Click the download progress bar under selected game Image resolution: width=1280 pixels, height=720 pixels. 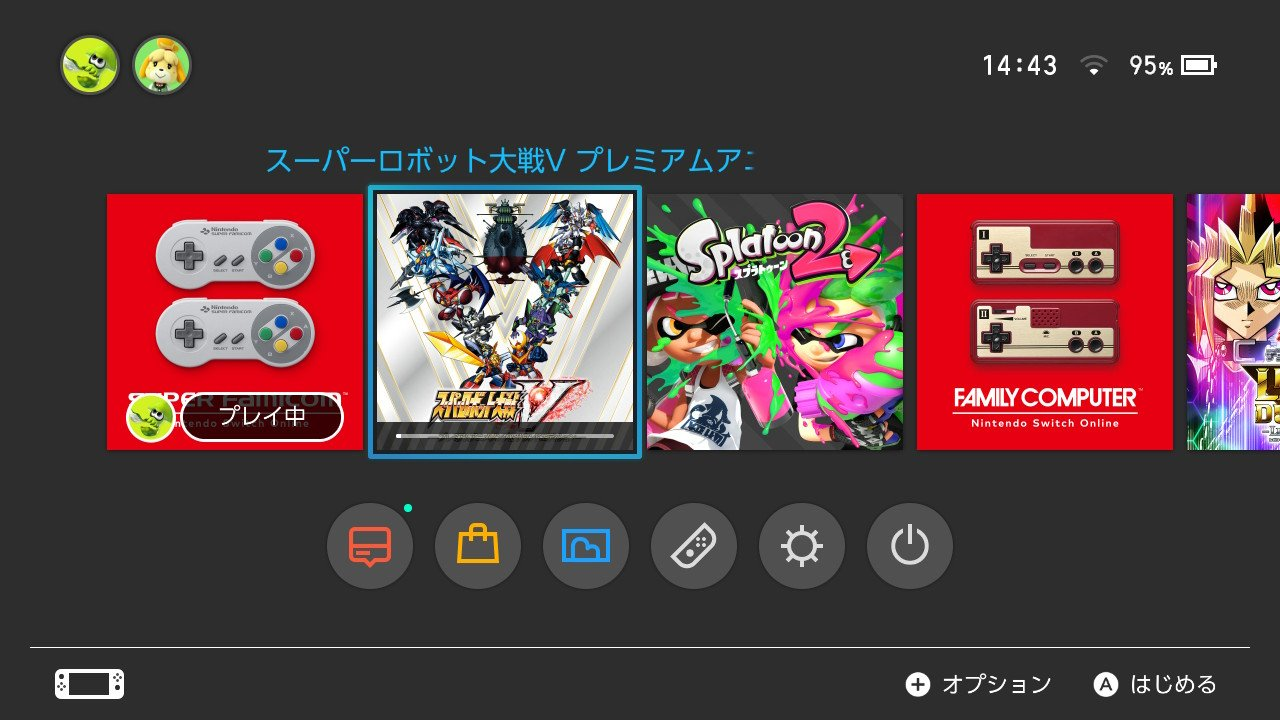pos(505,436)
